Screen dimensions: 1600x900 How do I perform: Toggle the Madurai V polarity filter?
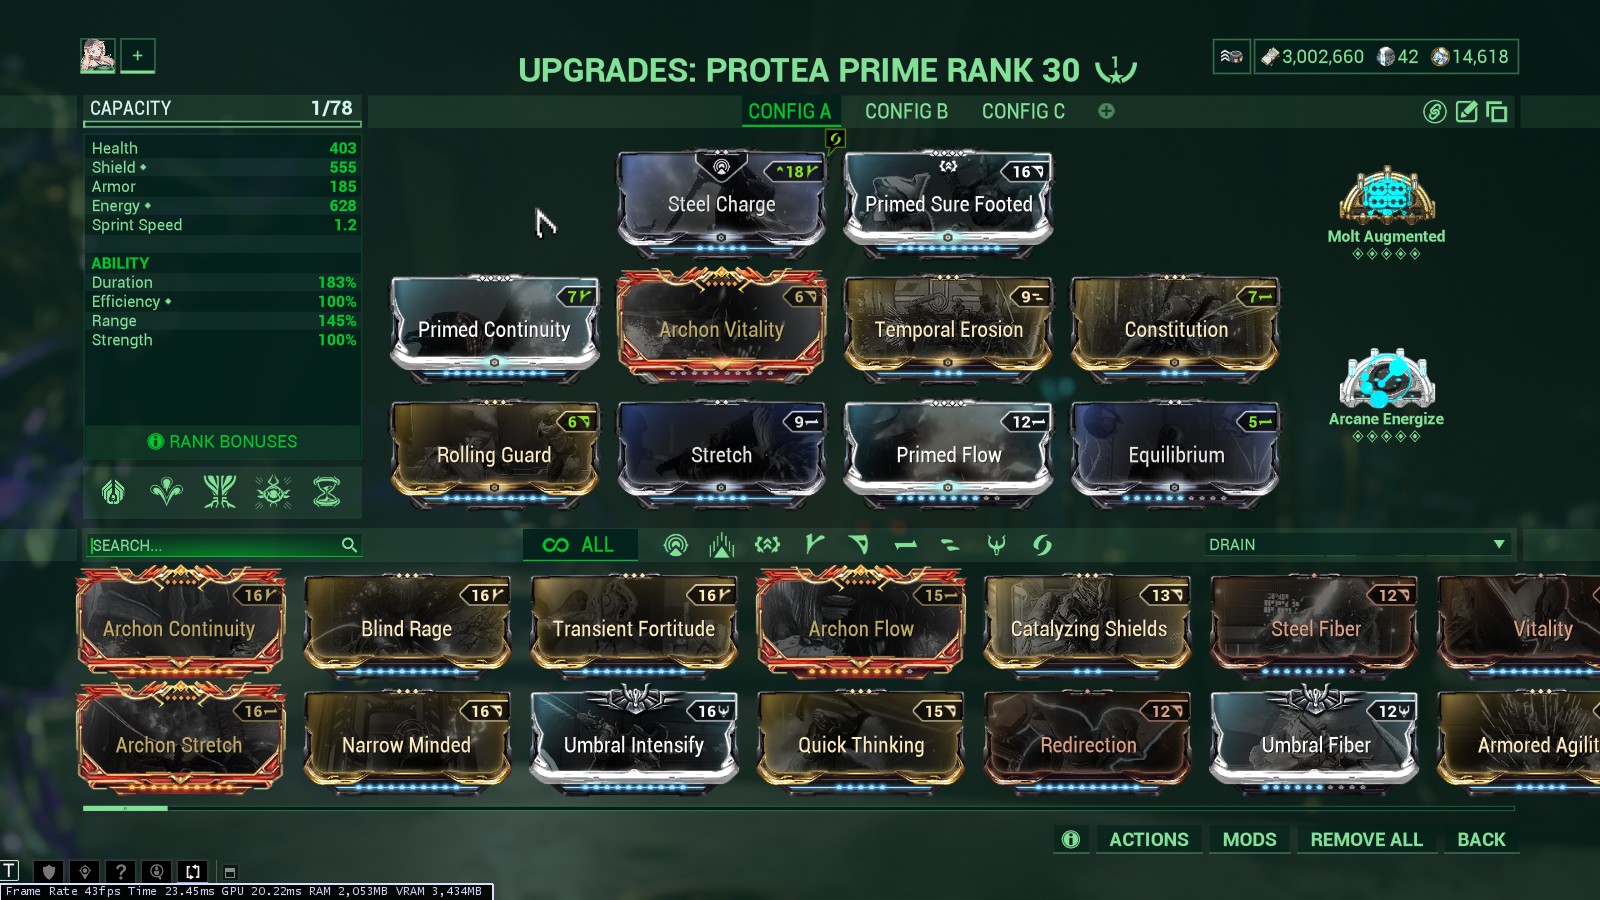click(814, 545)
